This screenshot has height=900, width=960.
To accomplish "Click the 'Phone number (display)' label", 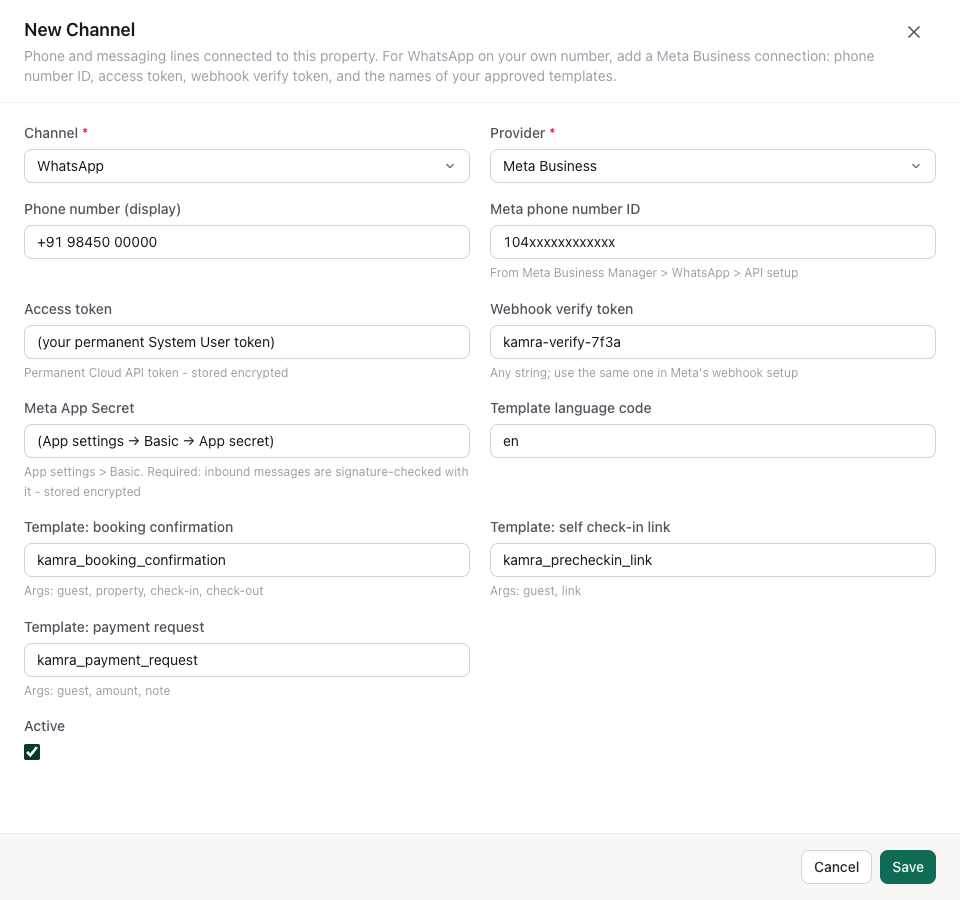I will click(103, 209).
